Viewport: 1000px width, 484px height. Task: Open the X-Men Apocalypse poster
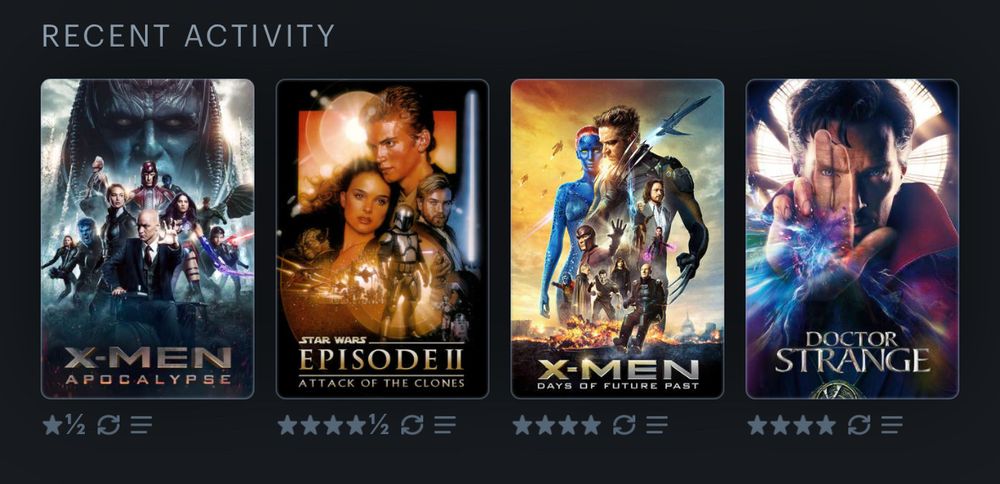click(147, 238)
